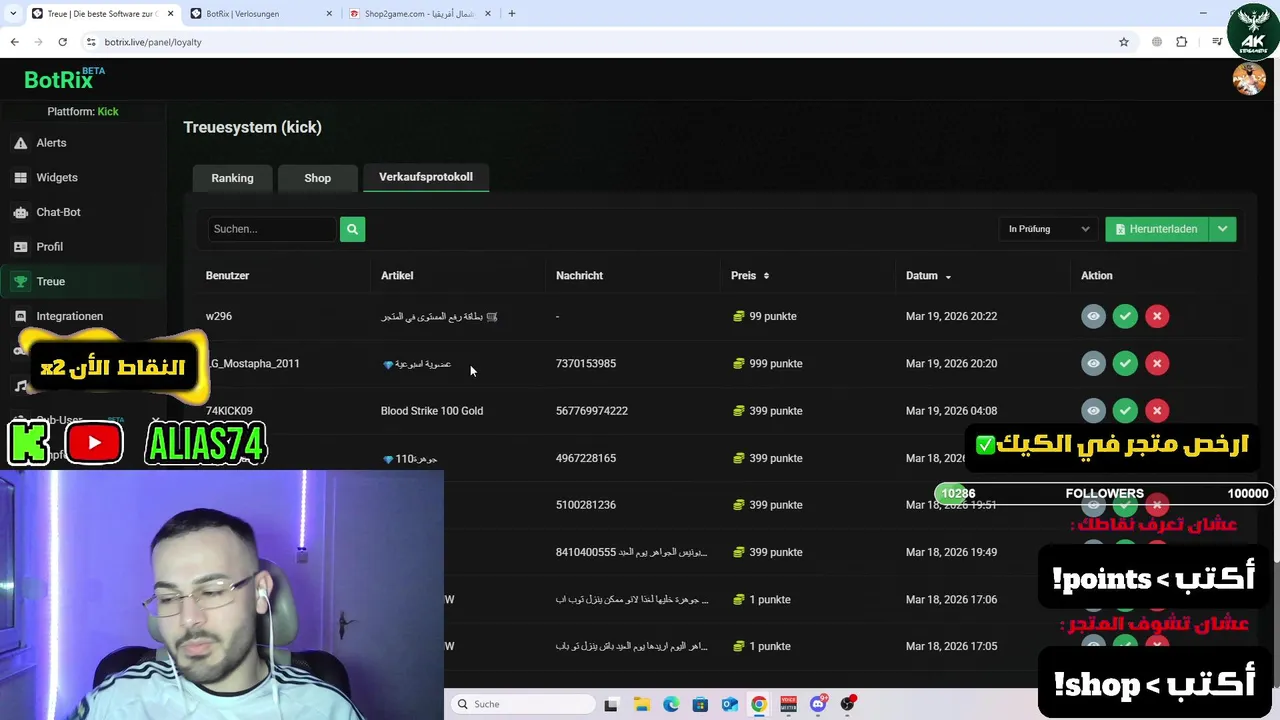Switch to the Shop tab
Viewport: 1280px width, 720px height.
317,178
